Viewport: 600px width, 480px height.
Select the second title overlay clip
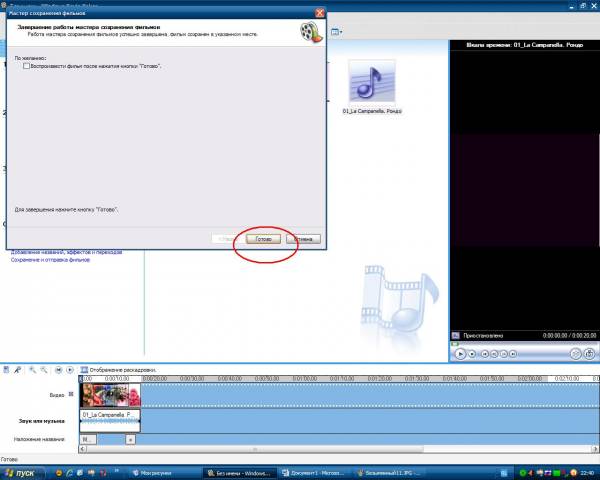[x=130, y=439]
